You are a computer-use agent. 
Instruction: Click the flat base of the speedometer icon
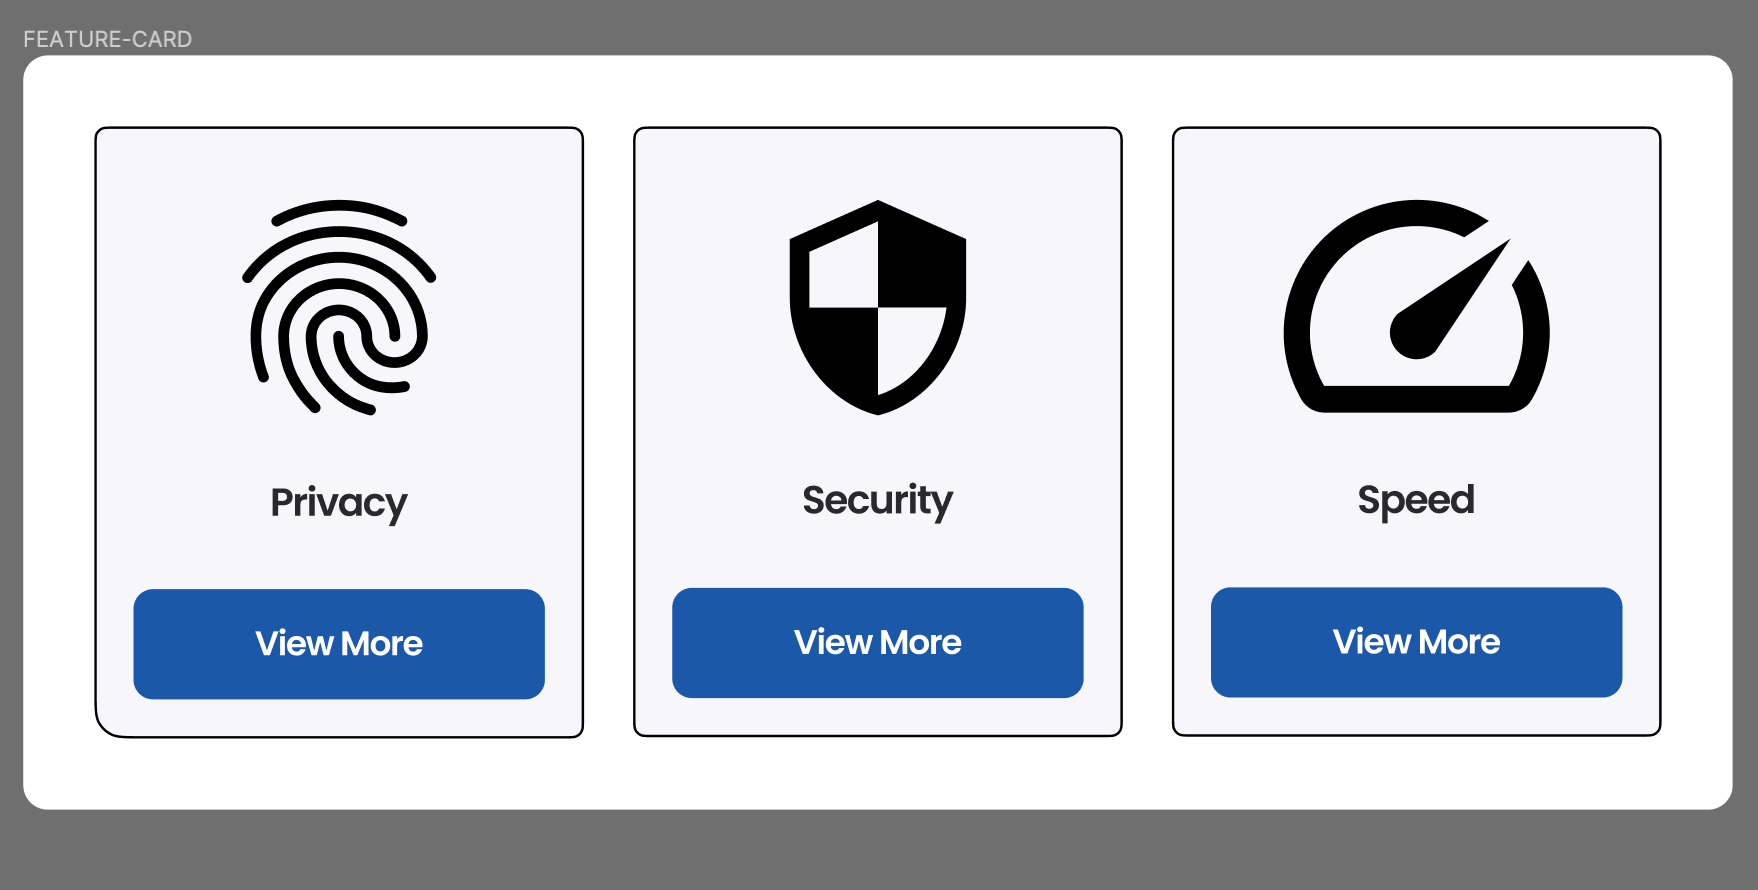click(1416, 398)
